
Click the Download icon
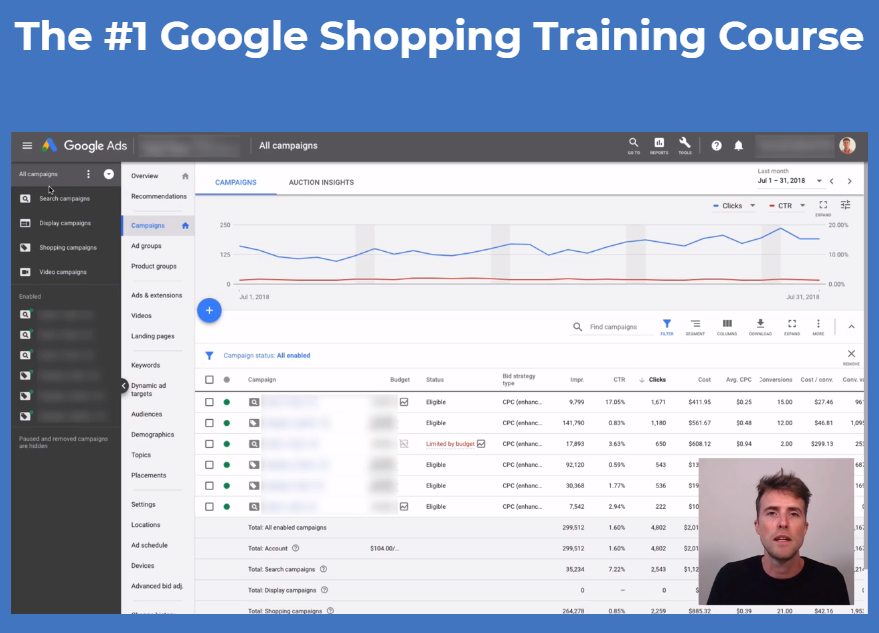click(x=760, y=327)
